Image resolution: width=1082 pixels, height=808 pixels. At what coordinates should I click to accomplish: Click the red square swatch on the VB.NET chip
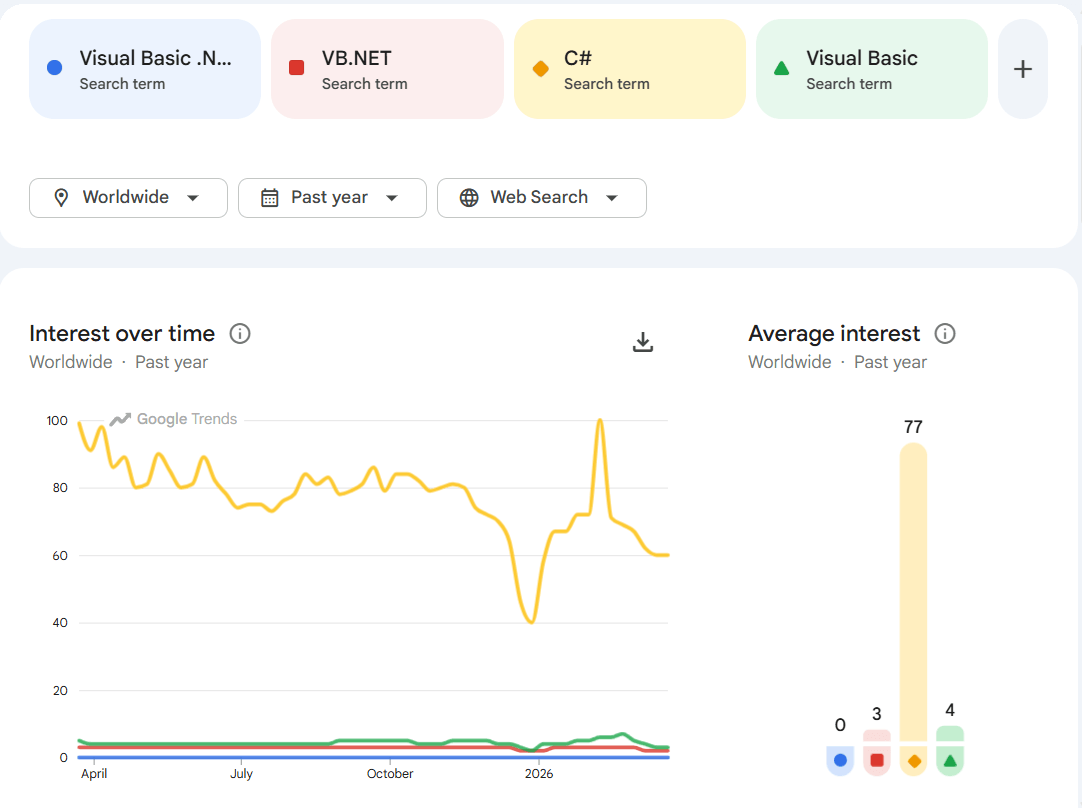point(295,67)
